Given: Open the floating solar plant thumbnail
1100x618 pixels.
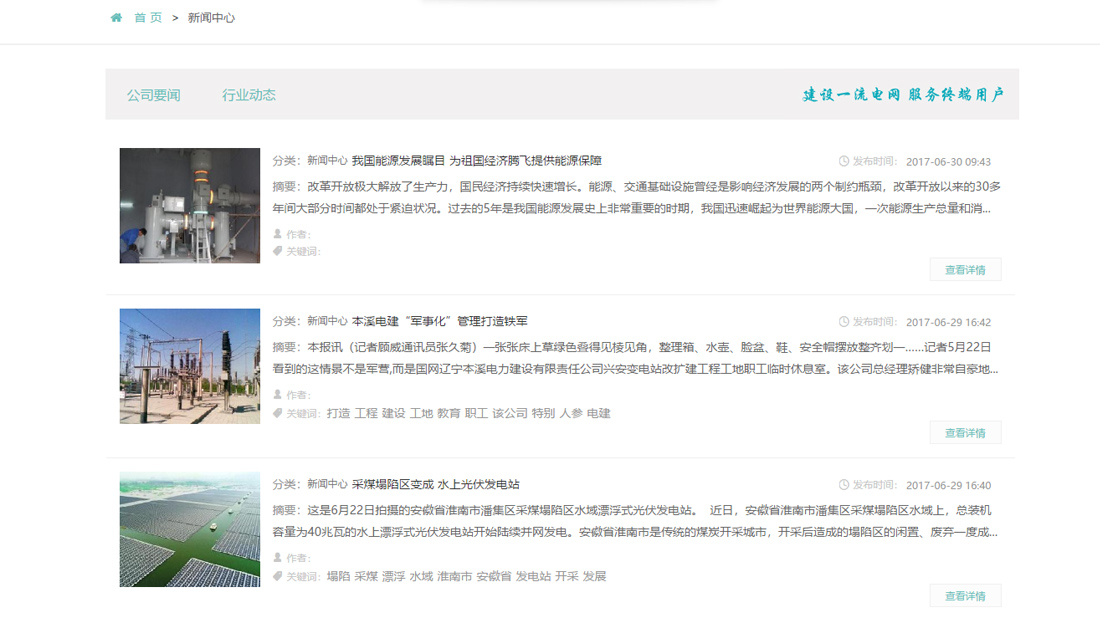Looking at the screenshot, I should pos(189,530).
